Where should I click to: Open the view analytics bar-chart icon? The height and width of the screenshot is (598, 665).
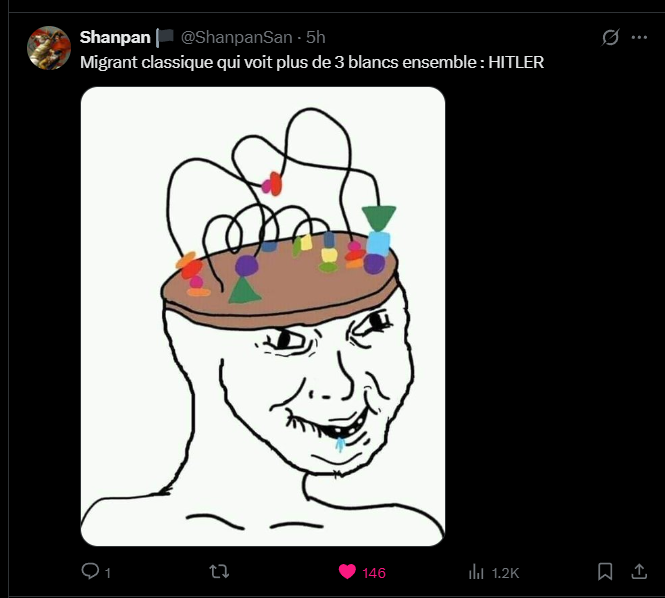476,572
